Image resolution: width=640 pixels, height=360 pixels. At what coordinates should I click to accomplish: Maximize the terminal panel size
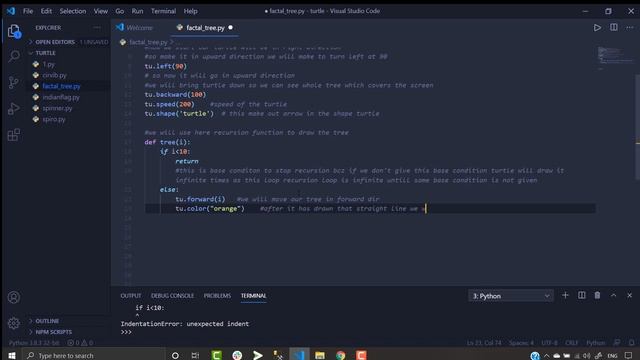(613, 295)
